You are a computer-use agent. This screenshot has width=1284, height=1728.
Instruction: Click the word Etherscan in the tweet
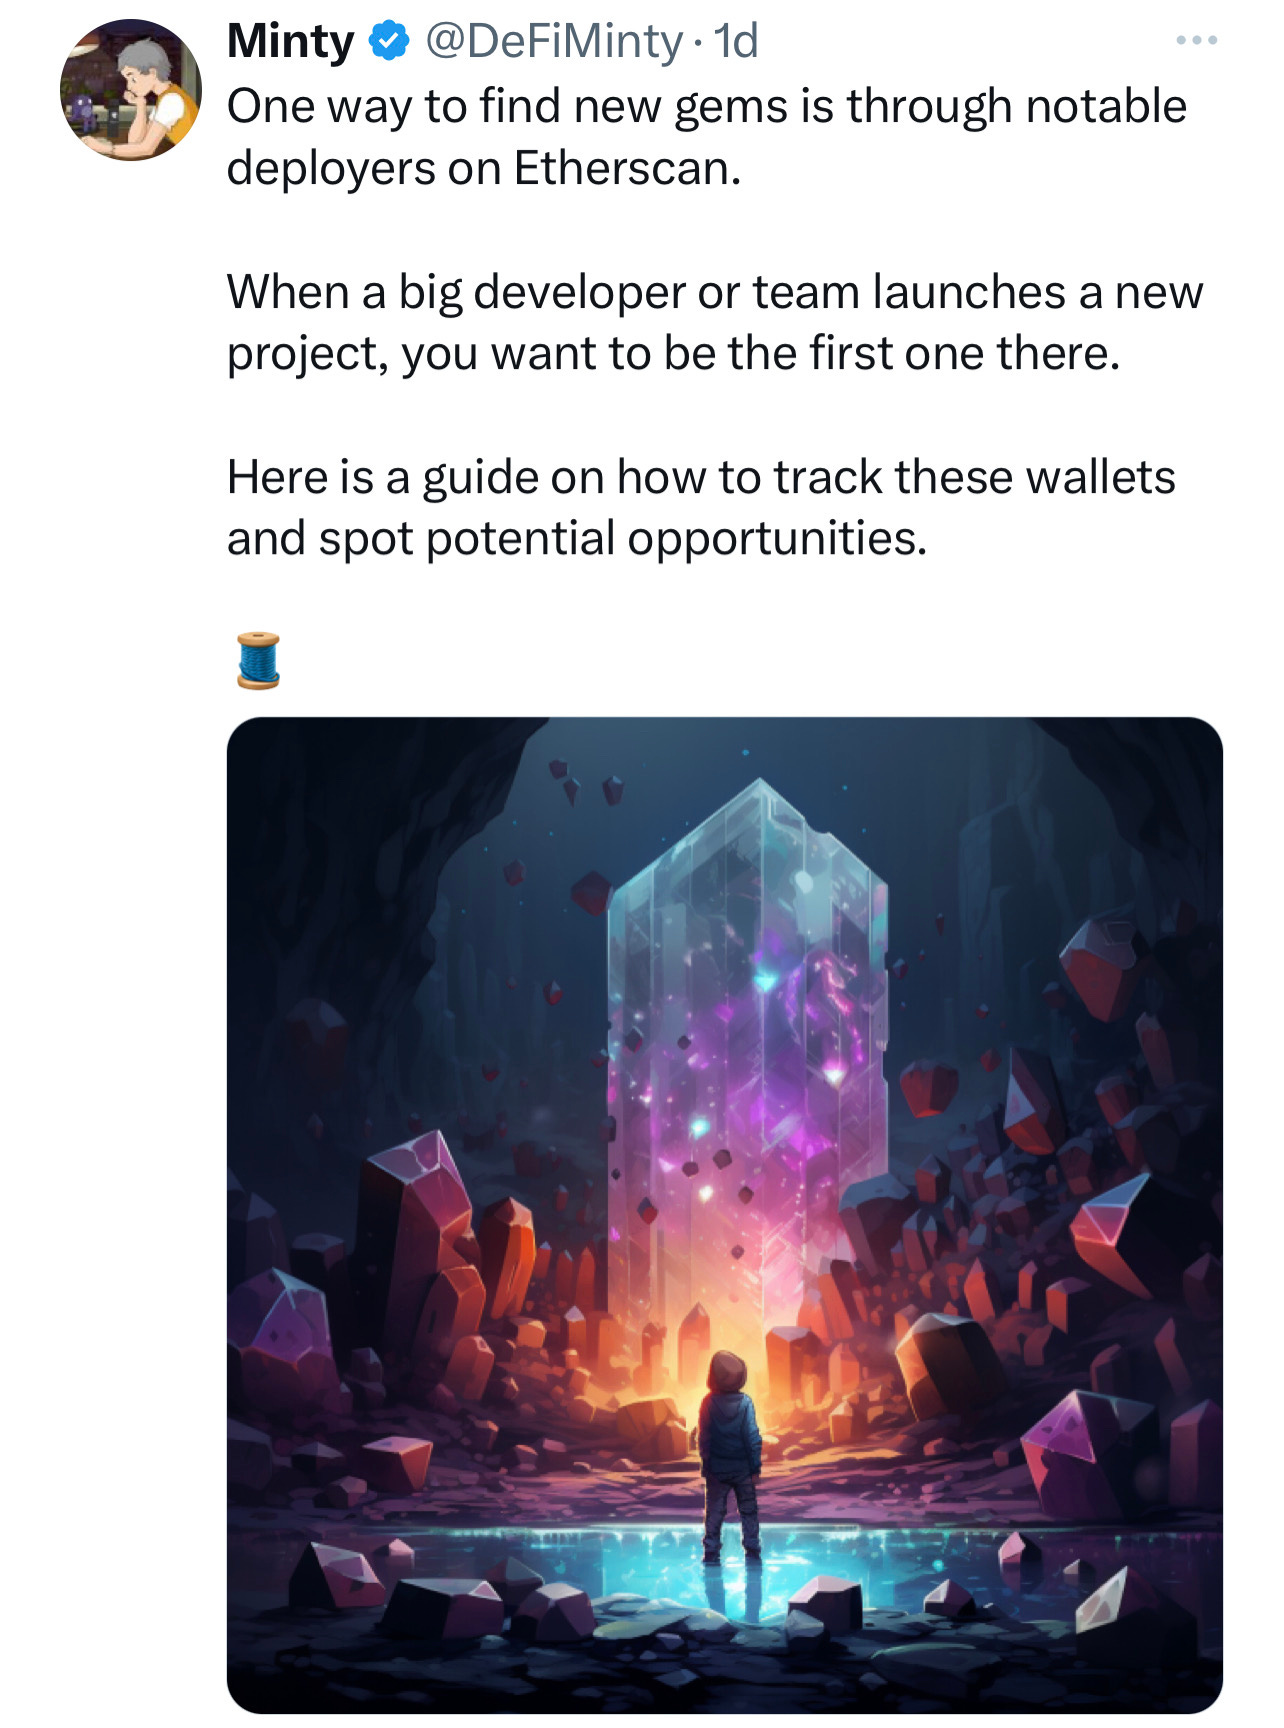626,168
